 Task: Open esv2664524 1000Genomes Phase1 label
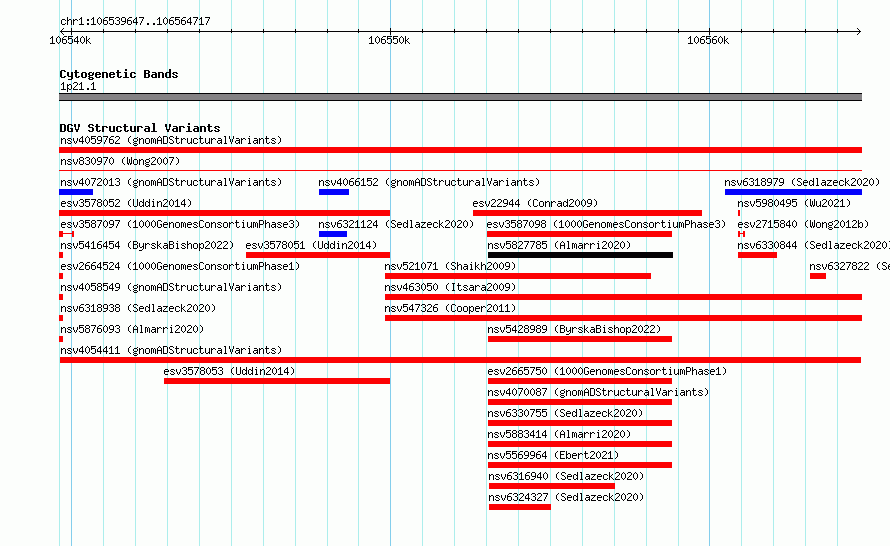coord(180,266)
